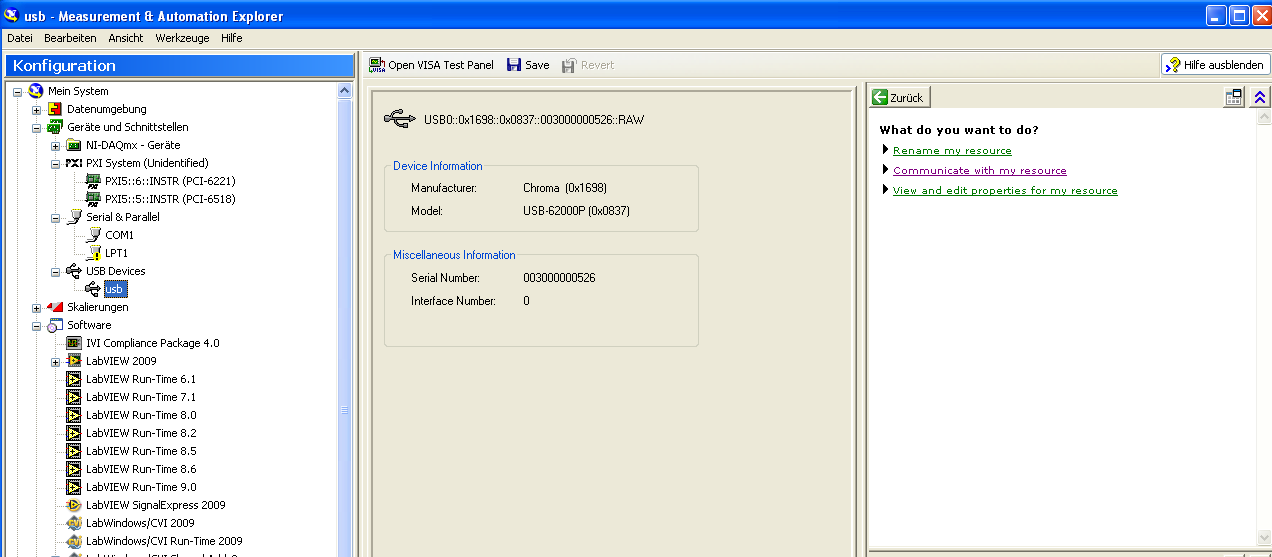Viewport: 1272px width, 557px height.
Task: Click the LabVIEW 2009 icon
Action: point(74,361)
